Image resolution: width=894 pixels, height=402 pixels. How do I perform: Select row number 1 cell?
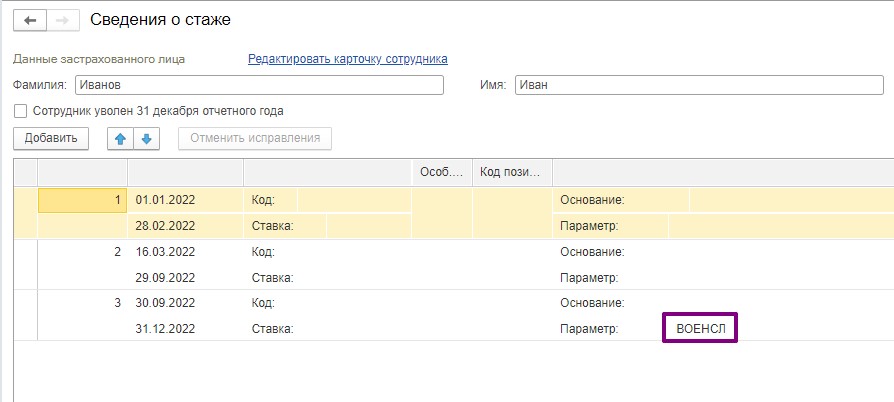[x=83, y=200]
